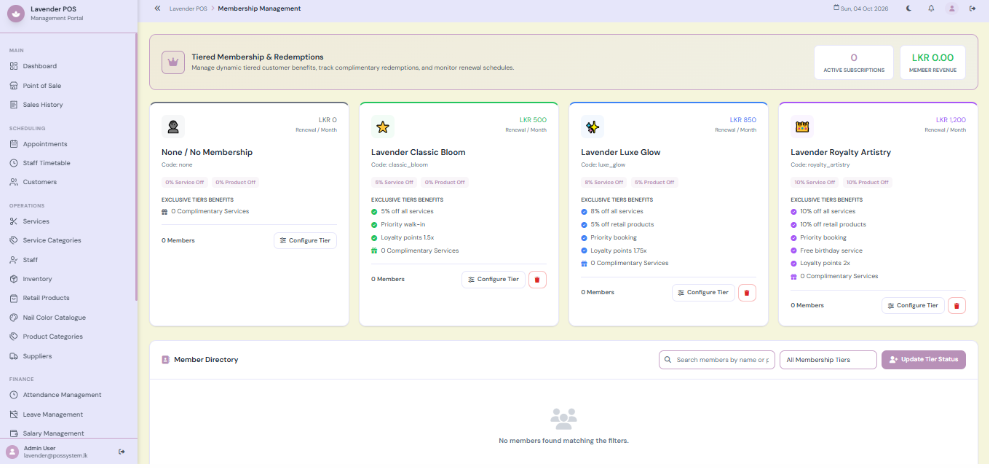Delete Lavender Royalty Artistry tier trash icon
The height and width of the screenshot is (468, 989).
[x=956, y=305]
